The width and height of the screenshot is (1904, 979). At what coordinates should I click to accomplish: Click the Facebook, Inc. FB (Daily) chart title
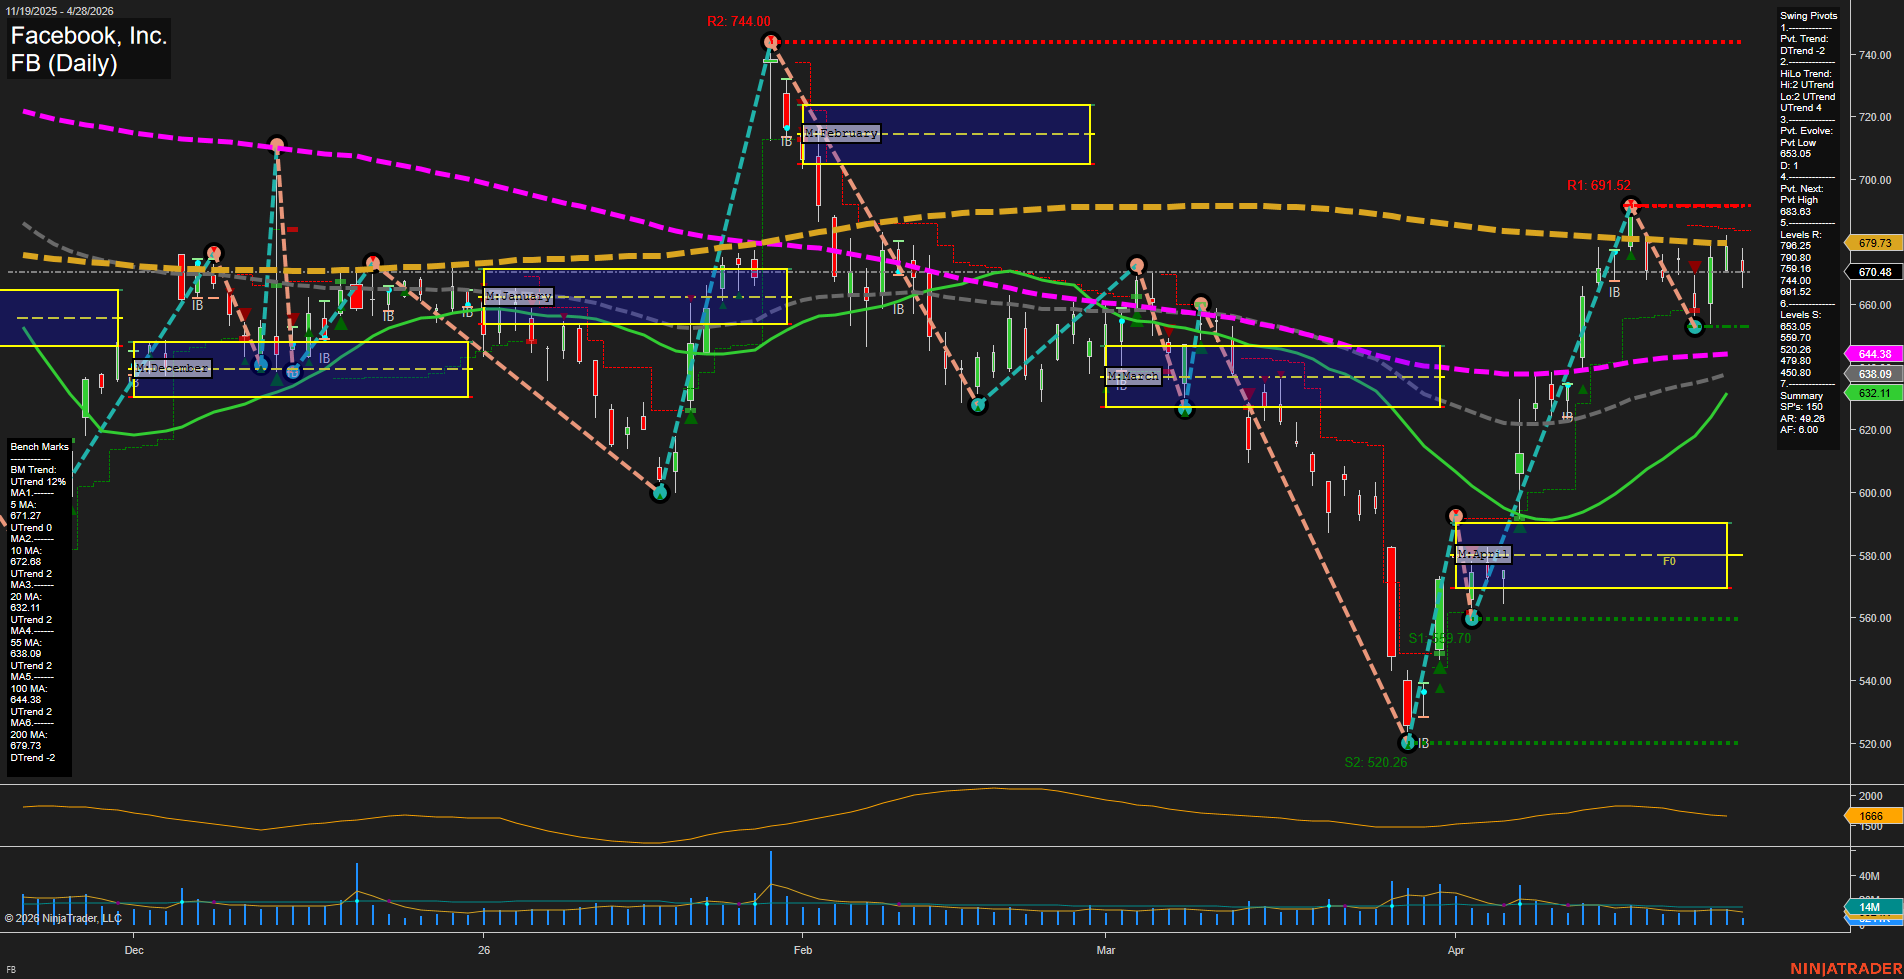click(89, 49)
